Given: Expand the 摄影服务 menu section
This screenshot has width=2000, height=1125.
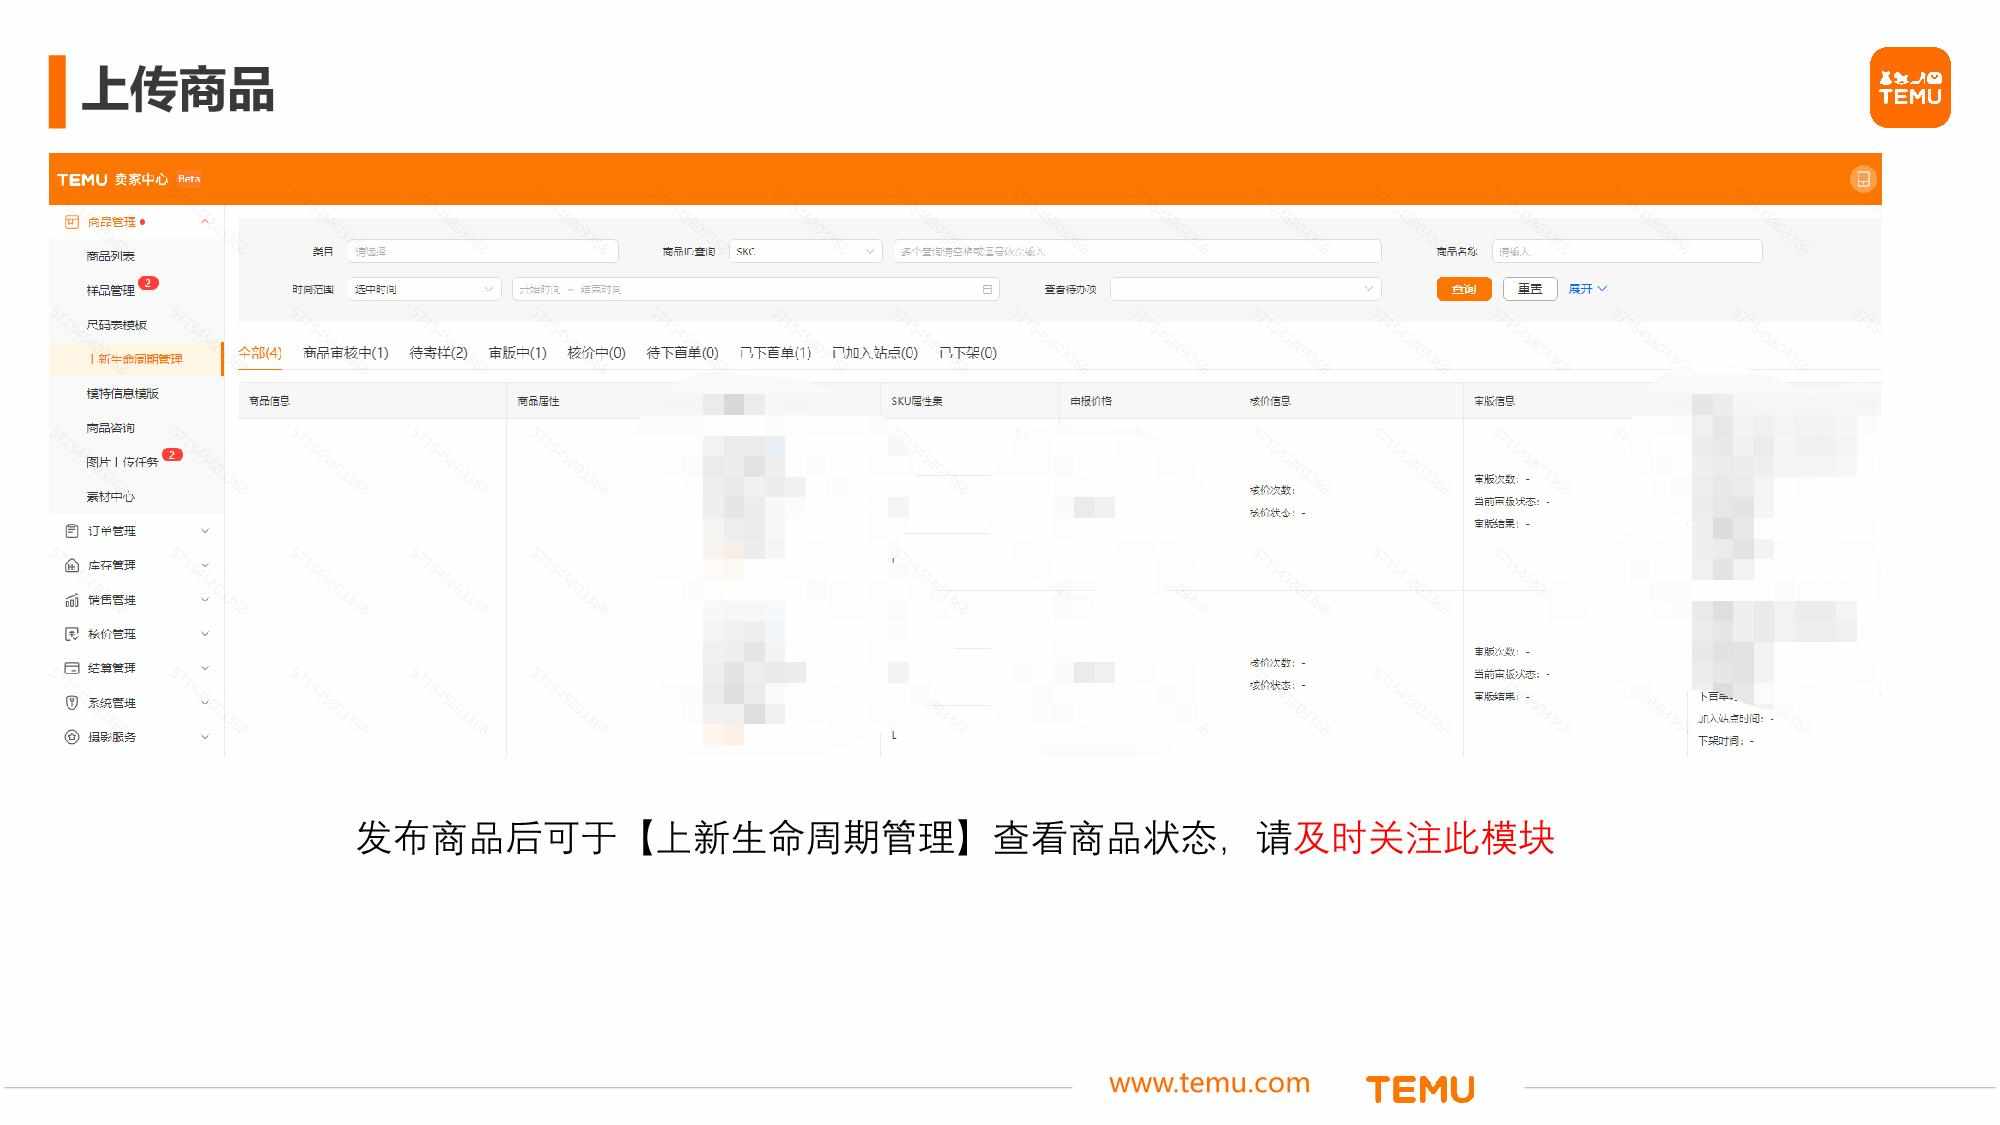Looking at the screenshot, I should tap(205, 737).
